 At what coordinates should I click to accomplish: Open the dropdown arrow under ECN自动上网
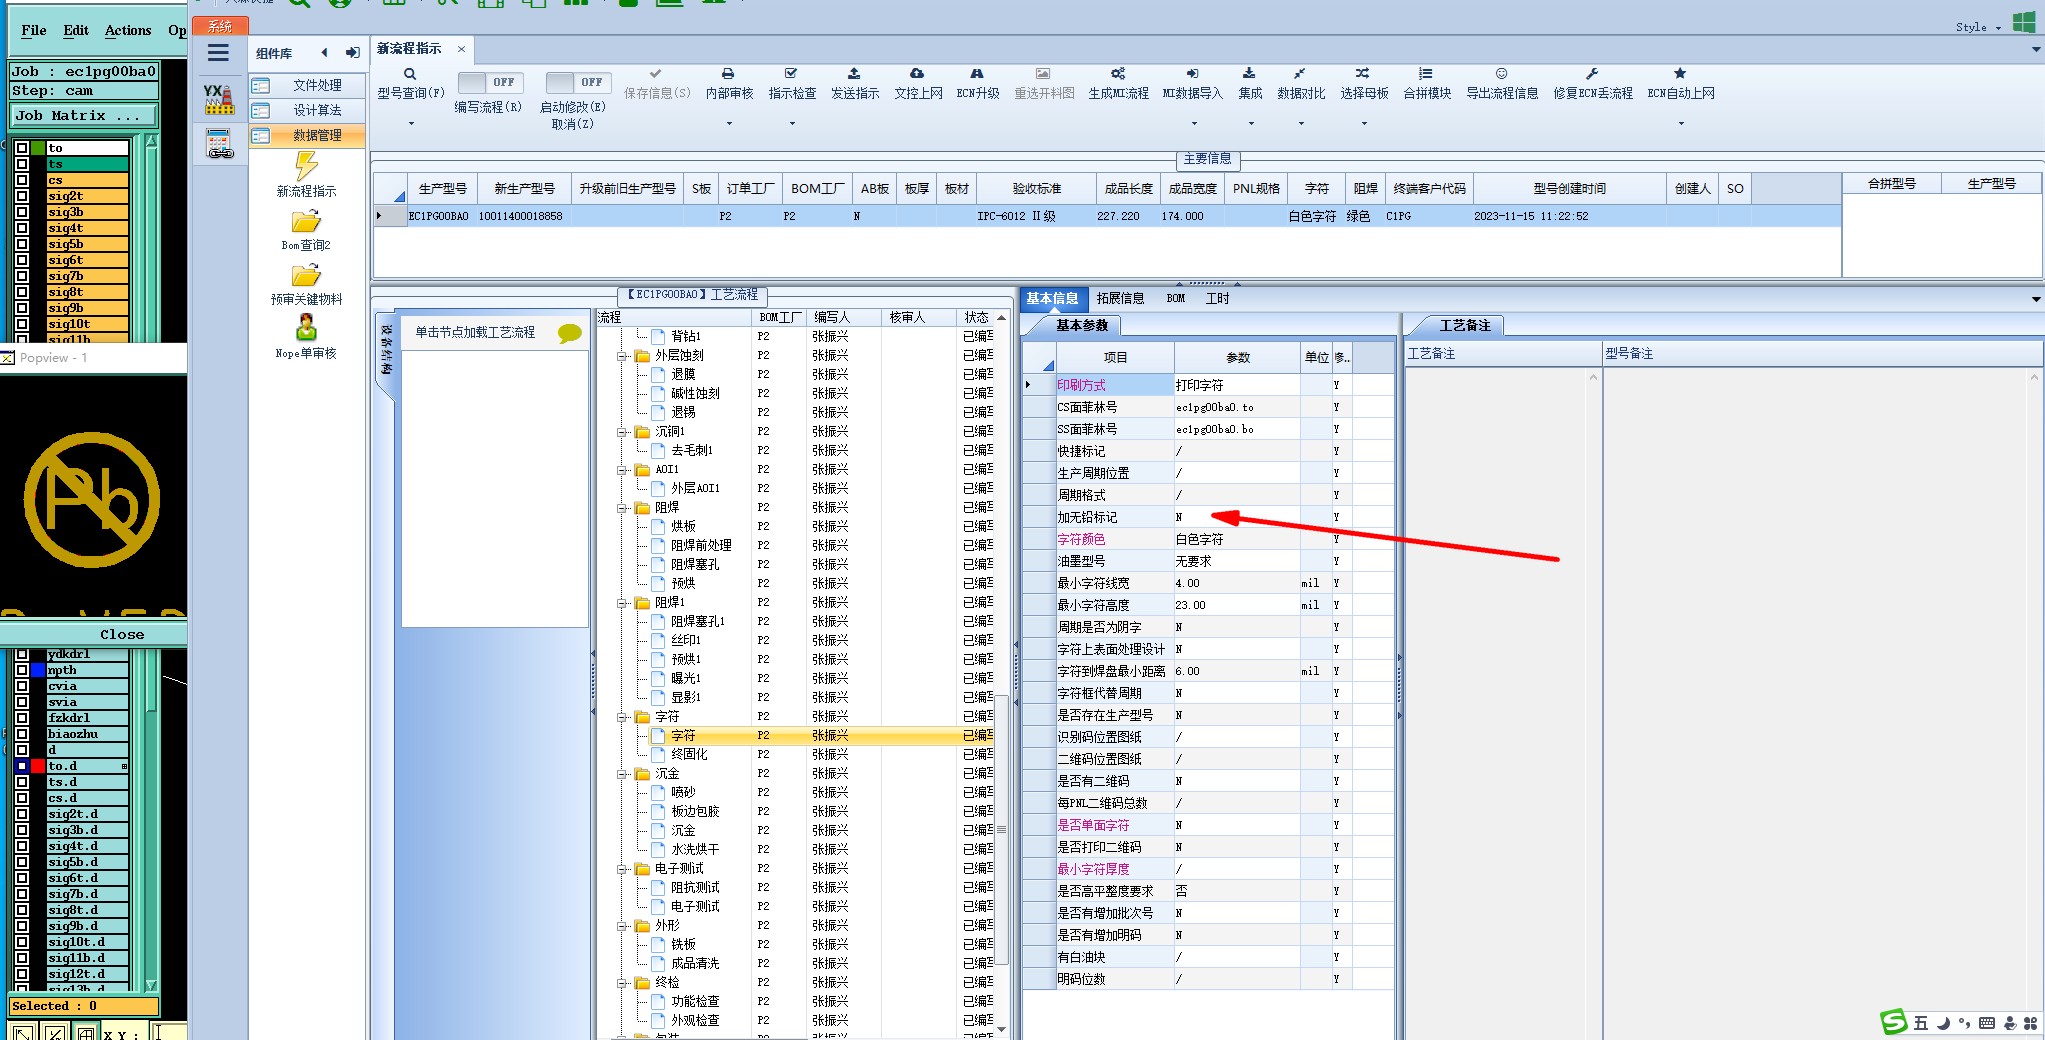click(x=1680, y=124)
